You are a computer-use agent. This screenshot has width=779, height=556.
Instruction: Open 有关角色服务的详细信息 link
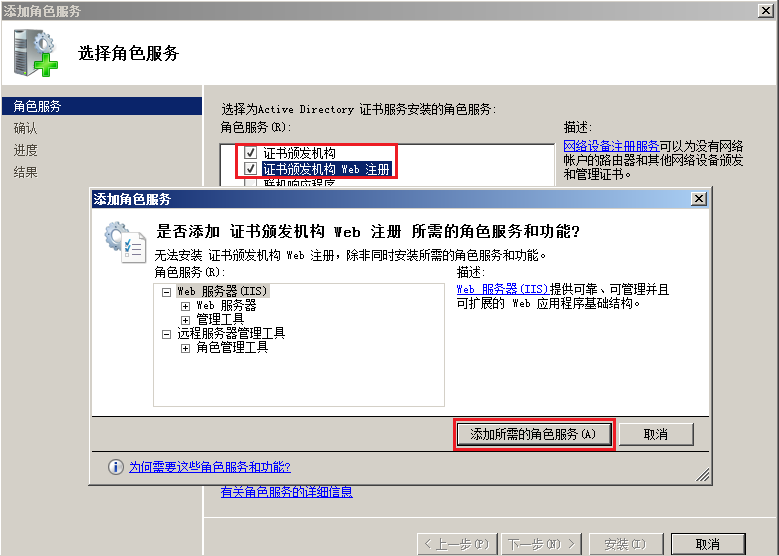pyautogui.click(x=287, y=492)
